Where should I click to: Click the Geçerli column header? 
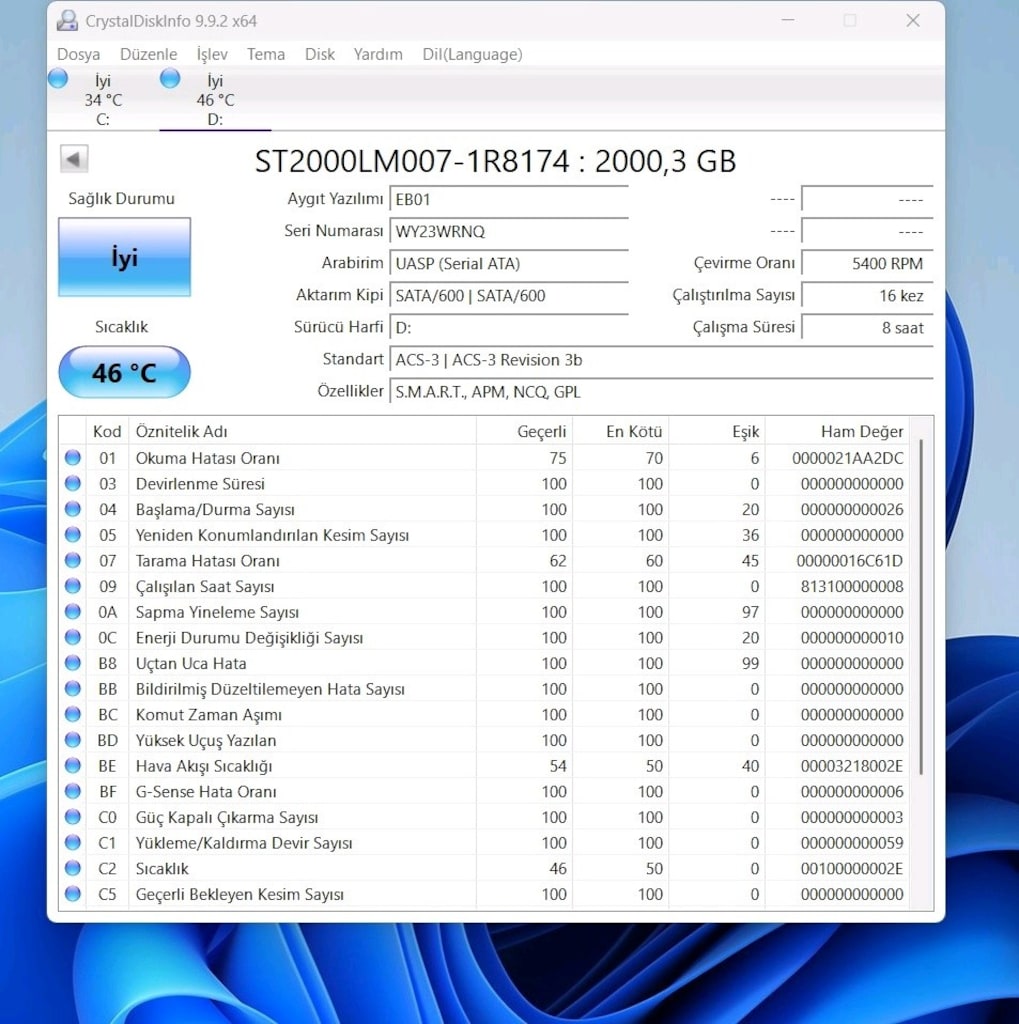tap(525, 431)
